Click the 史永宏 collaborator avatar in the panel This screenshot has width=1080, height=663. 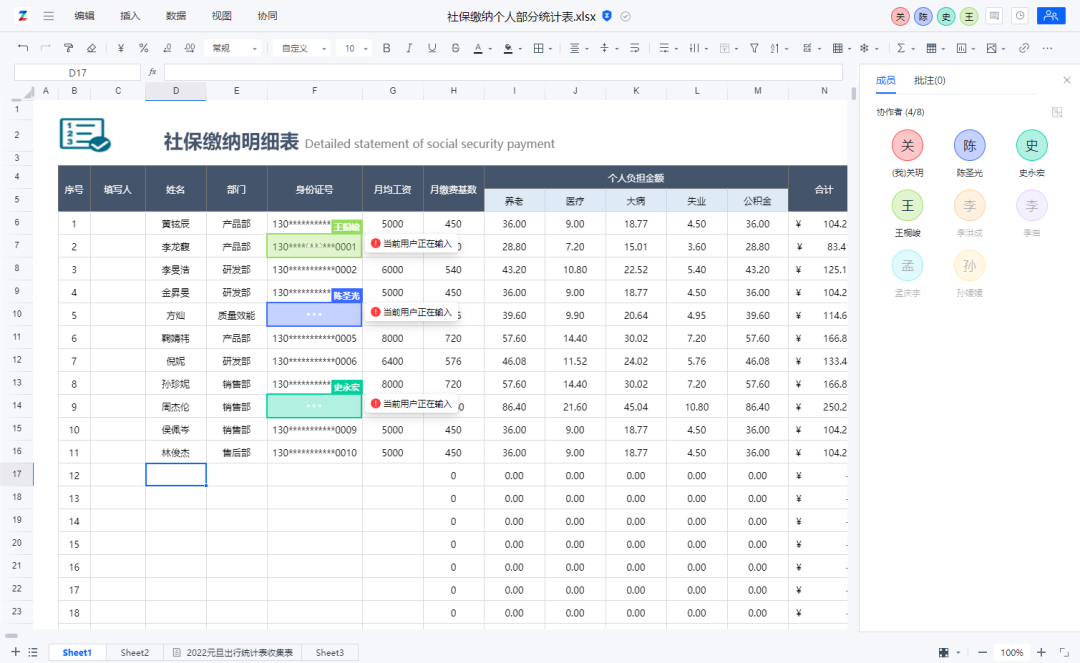[x=1031, y=145]
